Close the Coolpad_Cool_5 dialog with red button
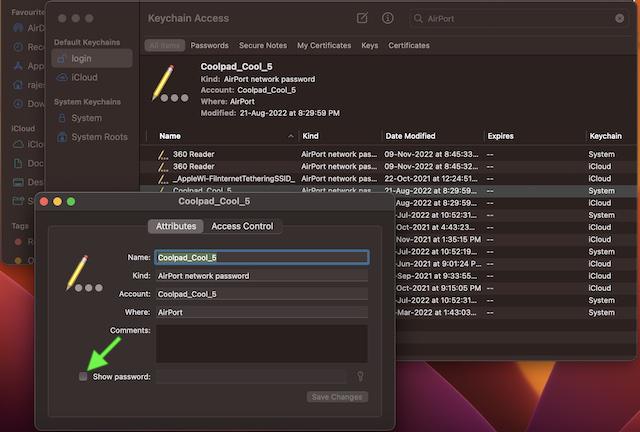The height and width of the screenshot is (432, 640). click(44, 201)
